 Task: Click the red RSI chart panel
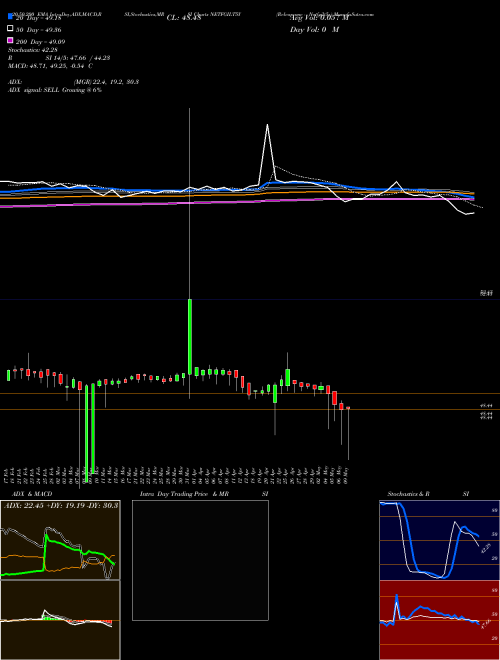pyautogui.click(x=439, y=620)
